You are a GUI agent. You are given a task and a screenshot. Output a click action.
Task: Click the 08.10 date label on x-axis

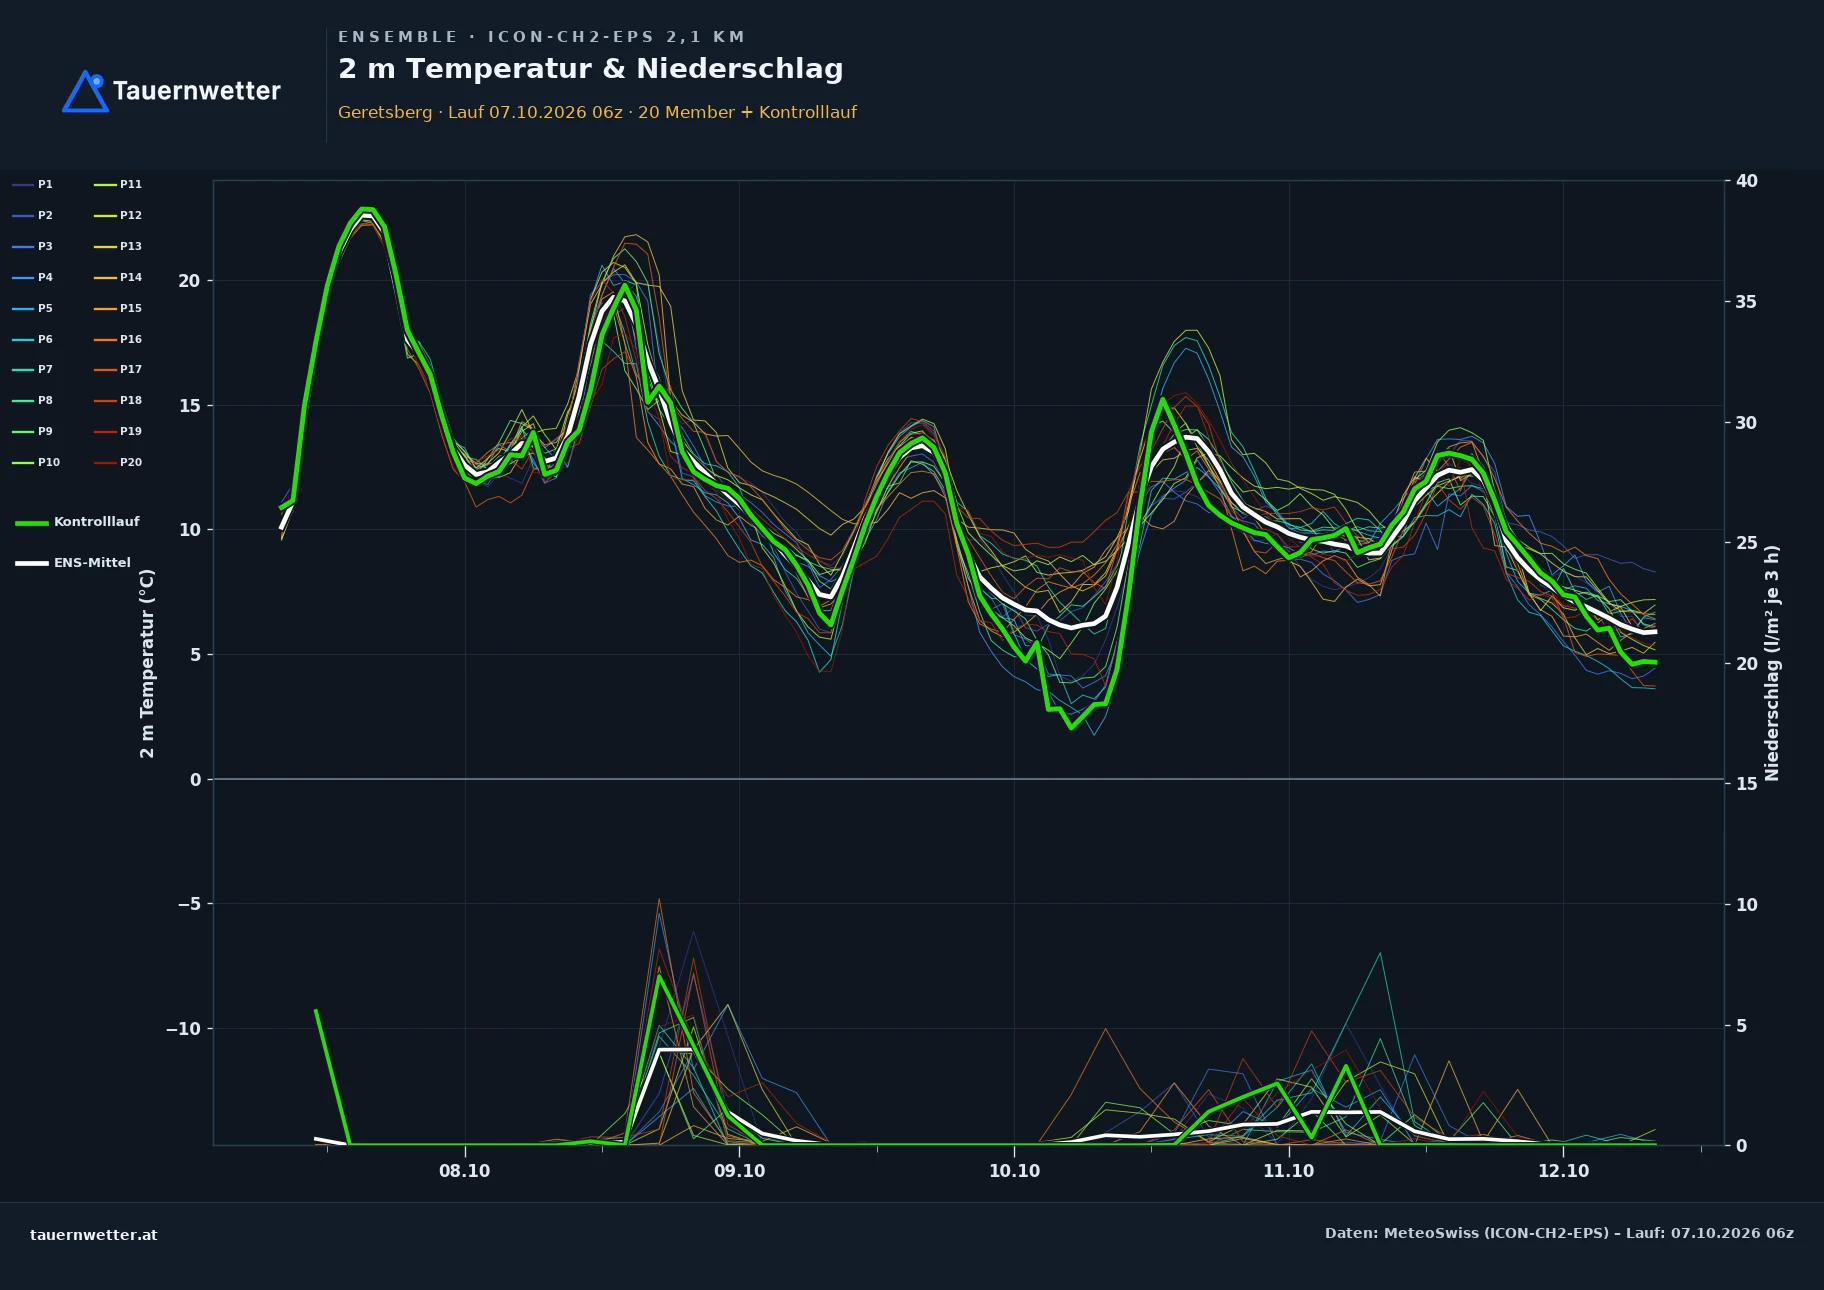(x=464, y=1171)
